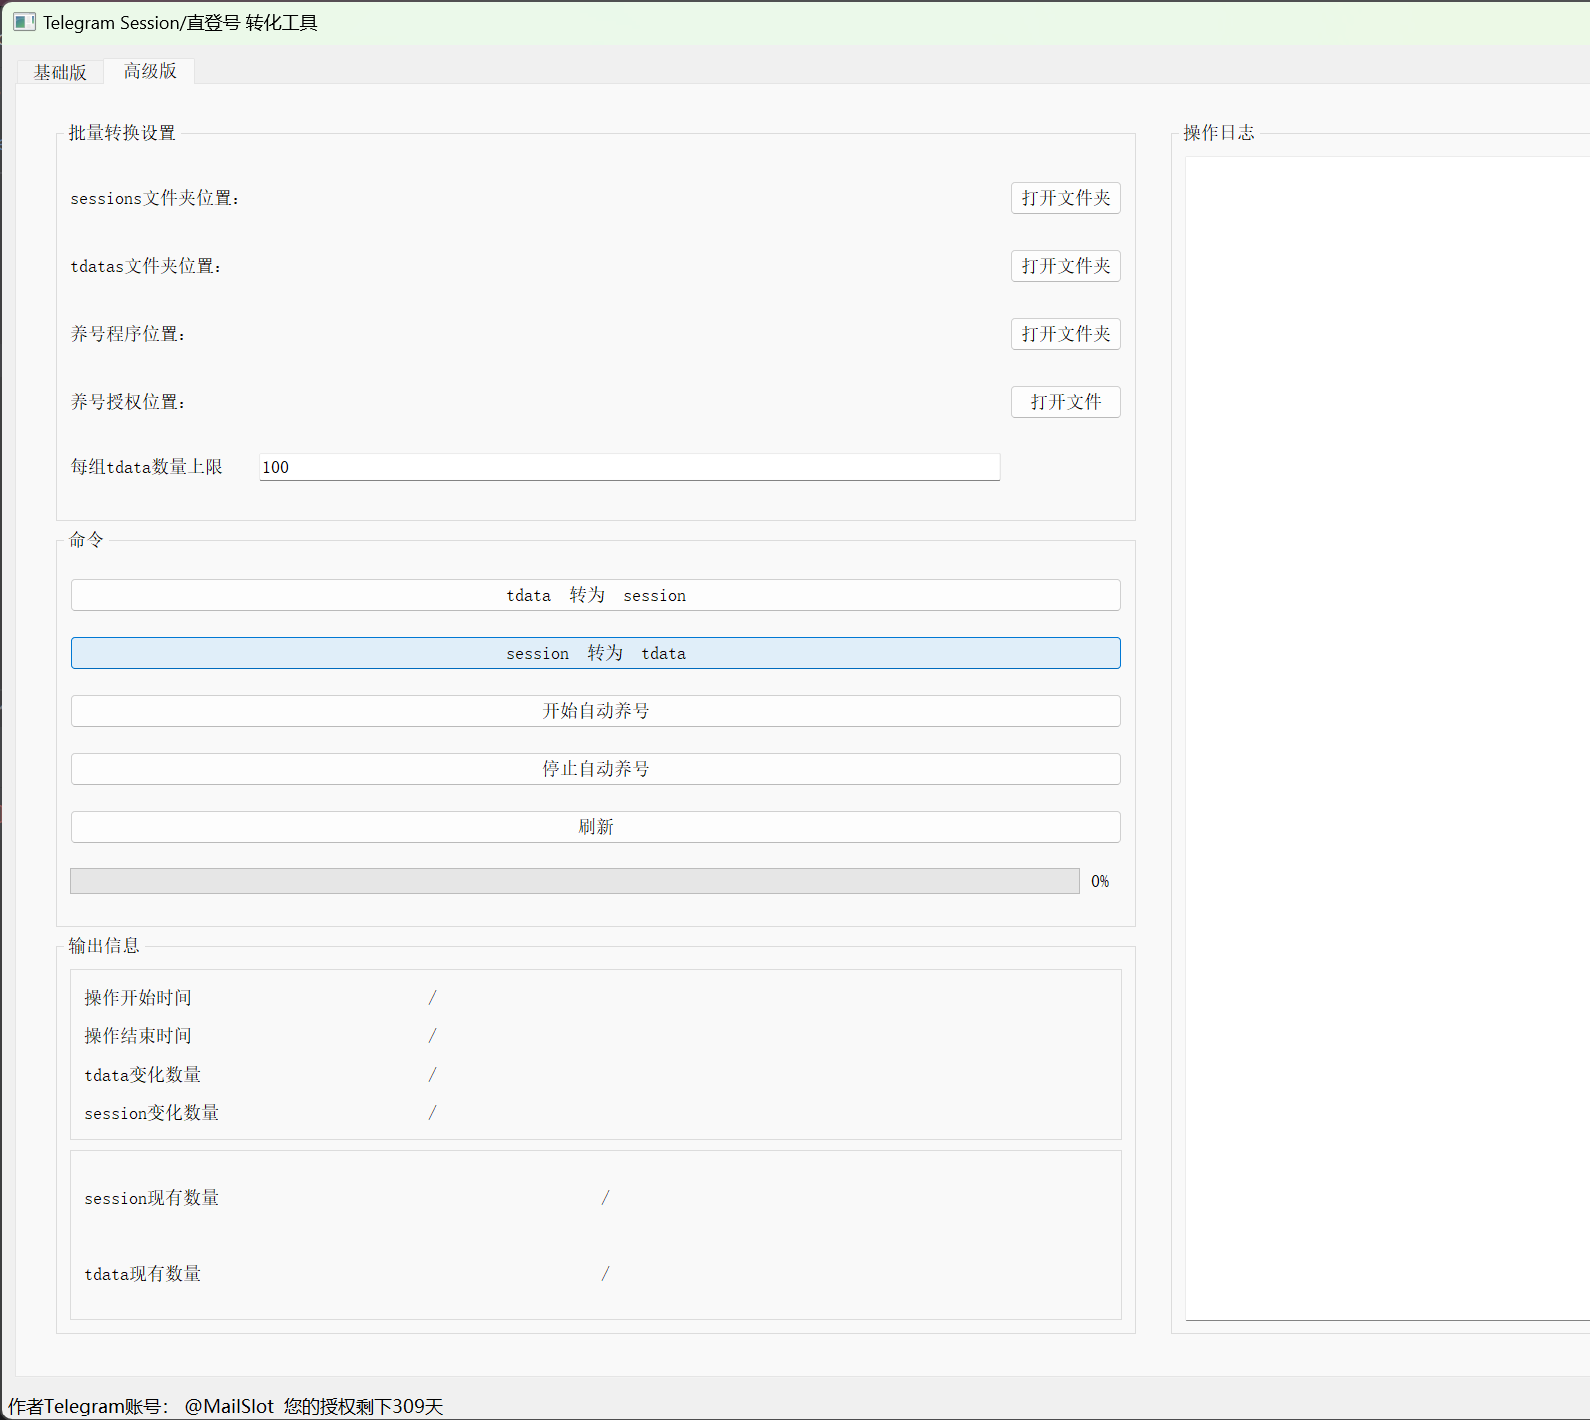Select the session现有数量 row
Screen dimensions: 1590x1420
152,1198
